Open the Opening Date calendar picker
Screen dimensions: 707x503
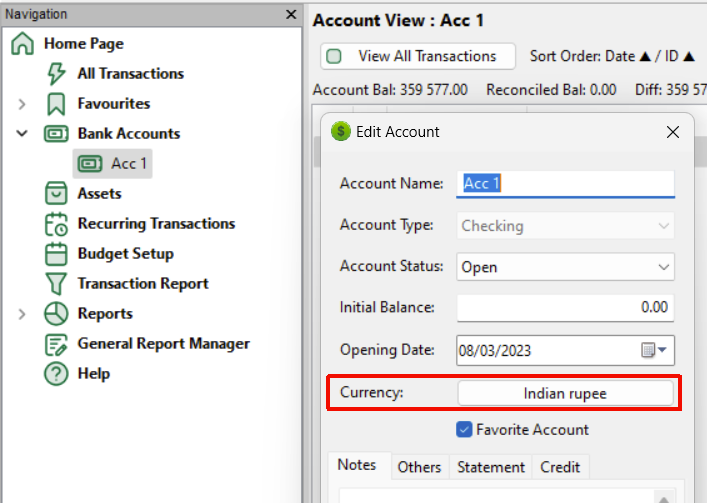pyautogui.click(x=654, y=350)
